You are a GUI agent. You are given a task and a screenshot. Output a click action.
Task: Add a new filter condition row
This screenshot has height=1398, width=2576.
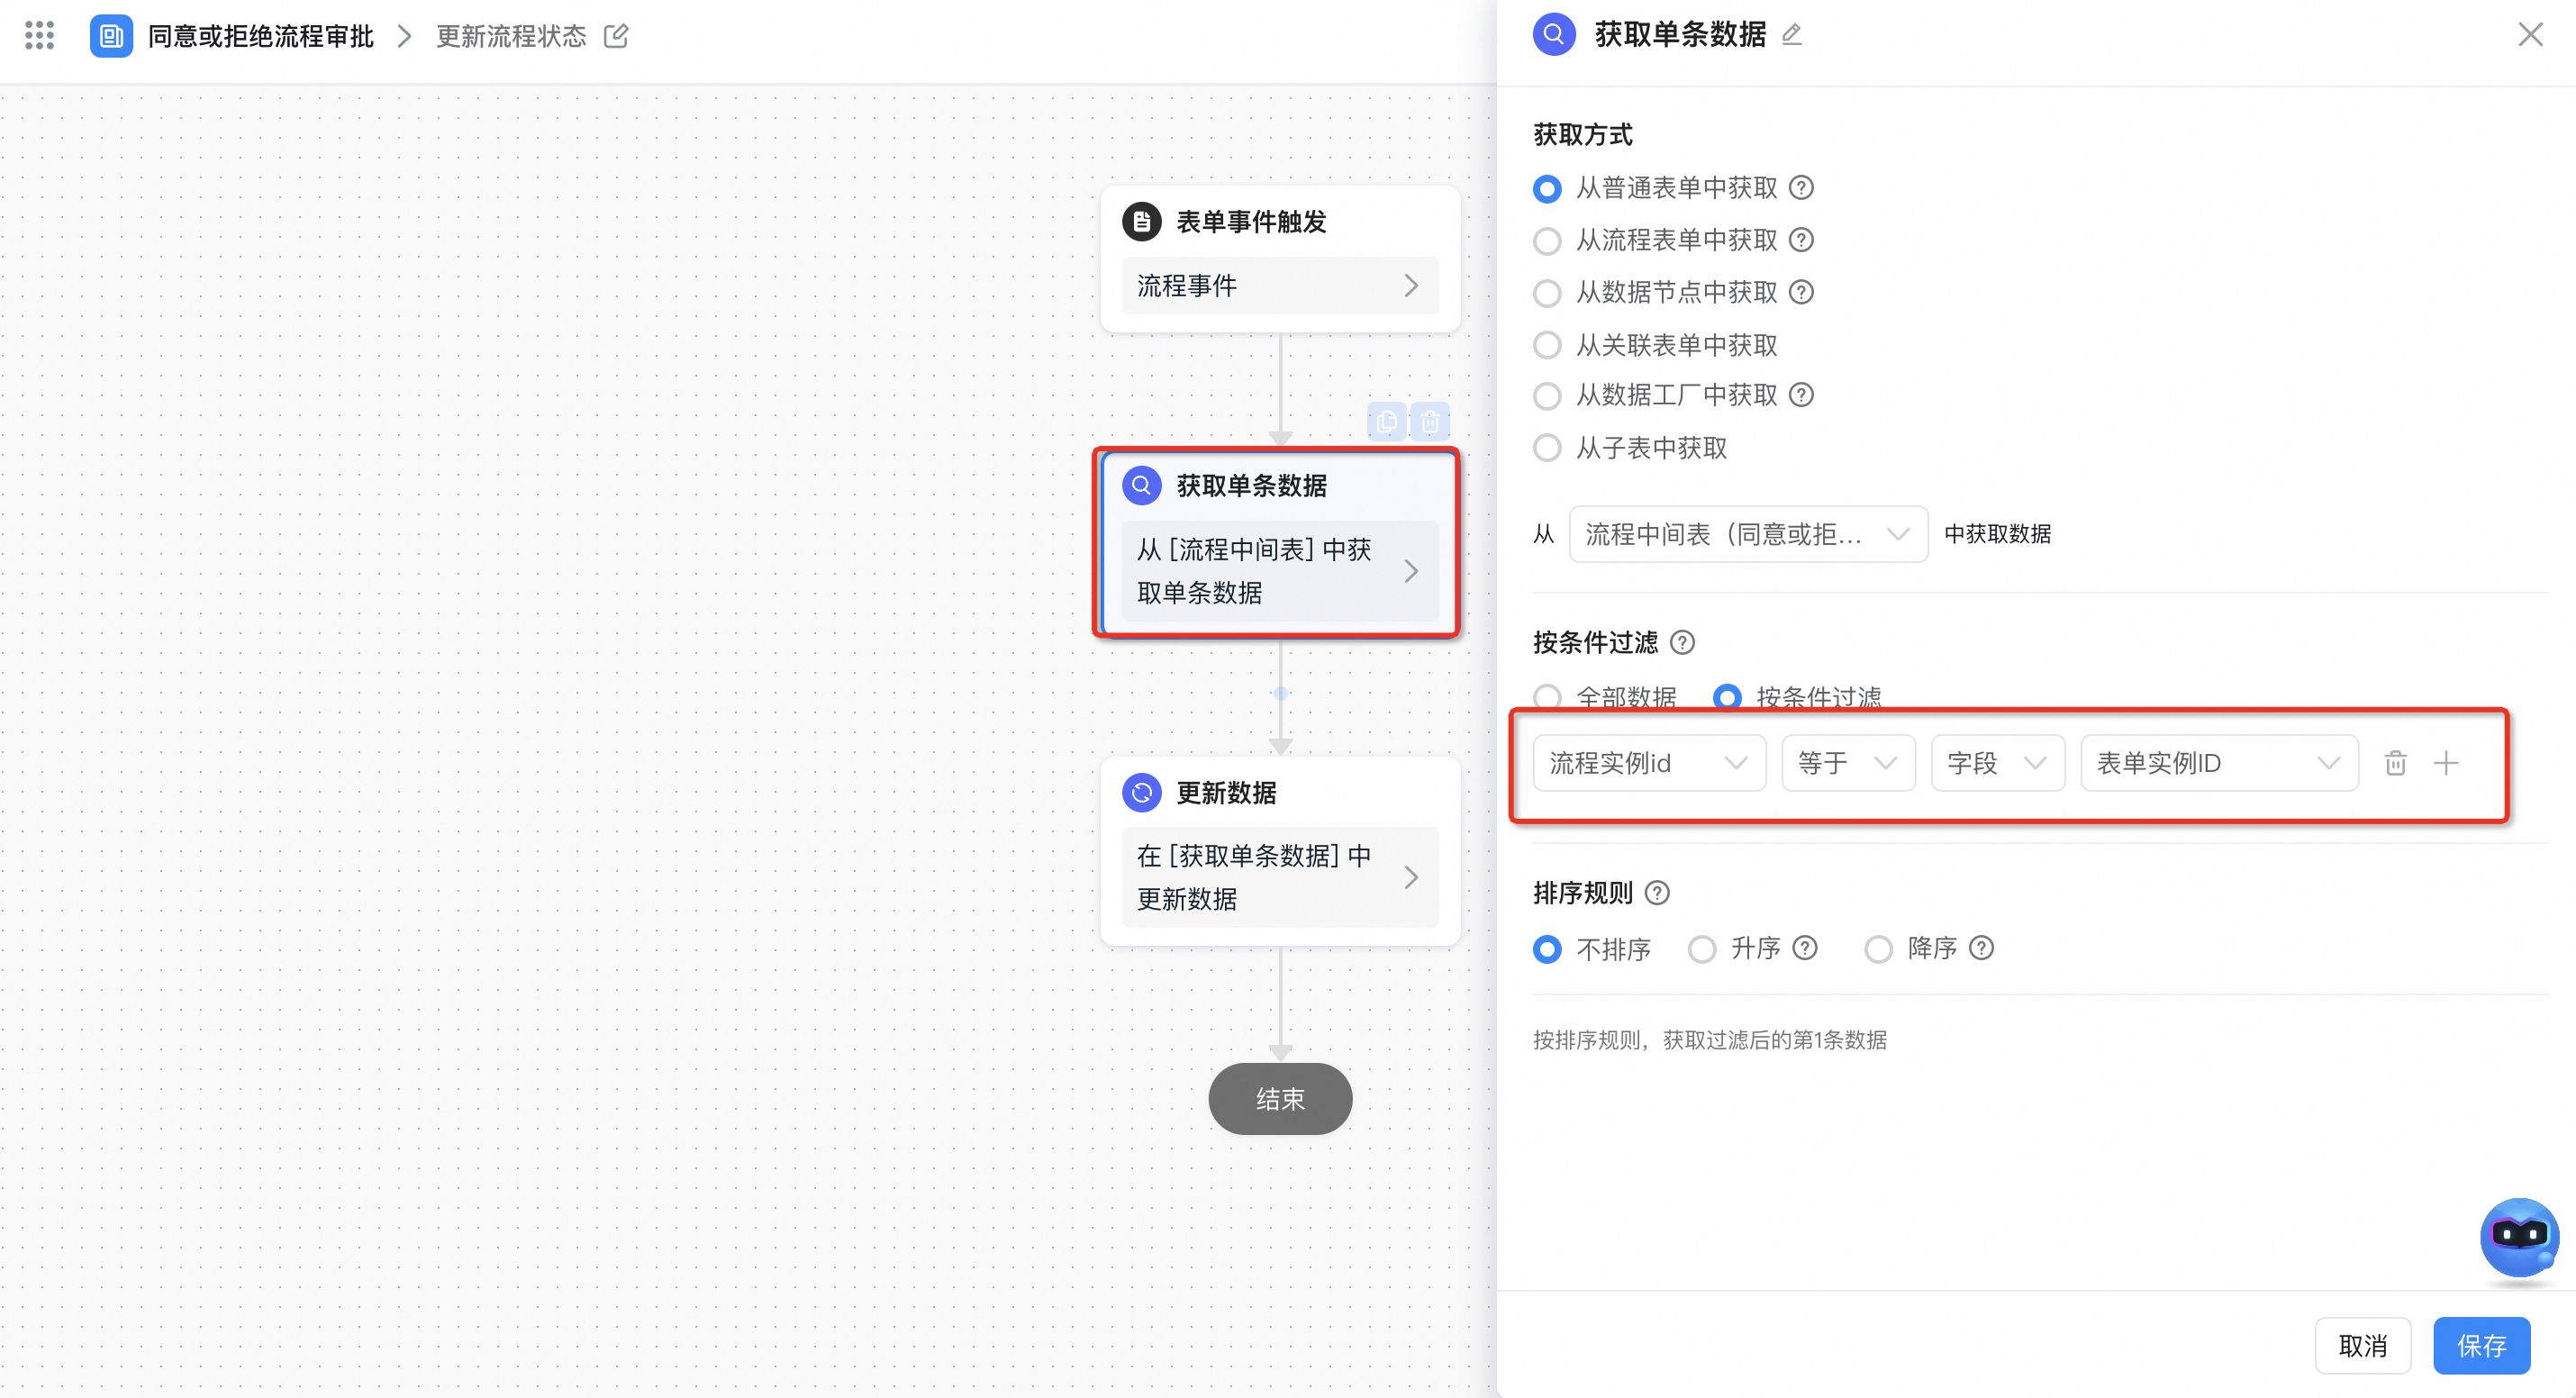2446,763
